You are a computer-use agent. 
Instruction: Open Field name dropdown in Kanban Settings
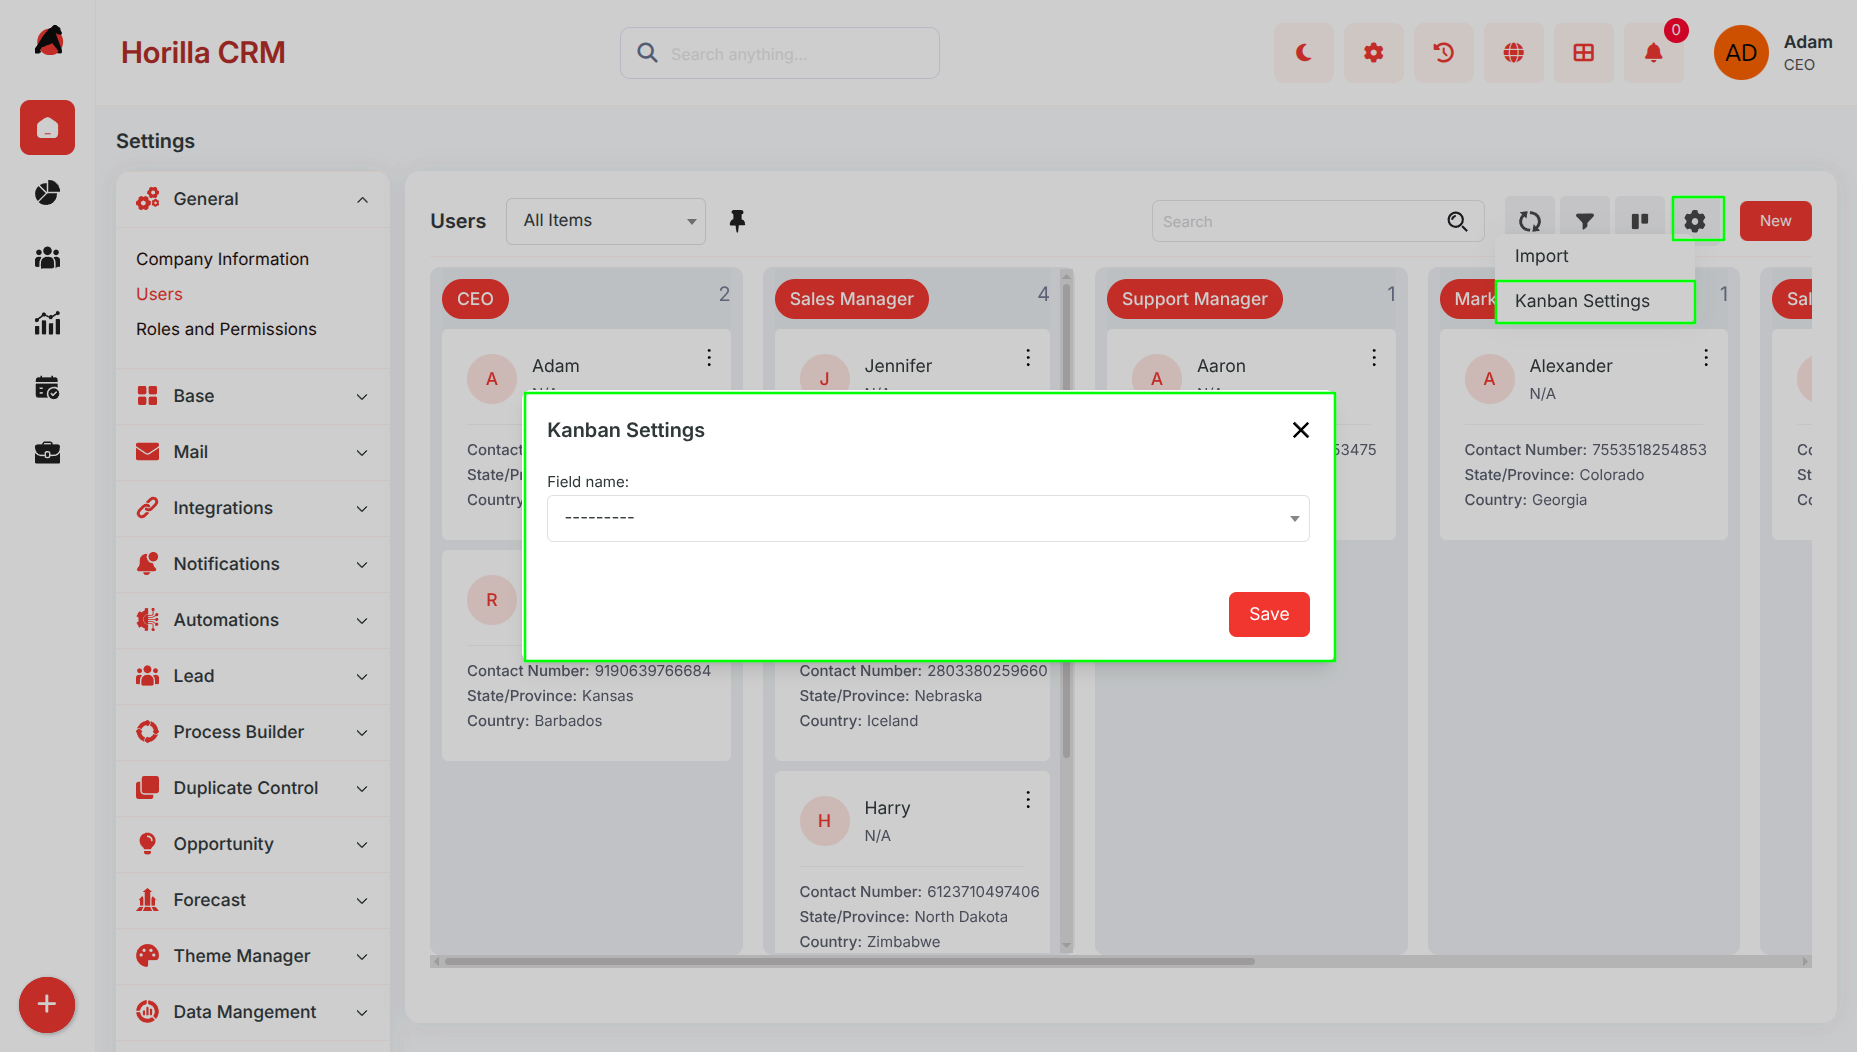(928, 518)
